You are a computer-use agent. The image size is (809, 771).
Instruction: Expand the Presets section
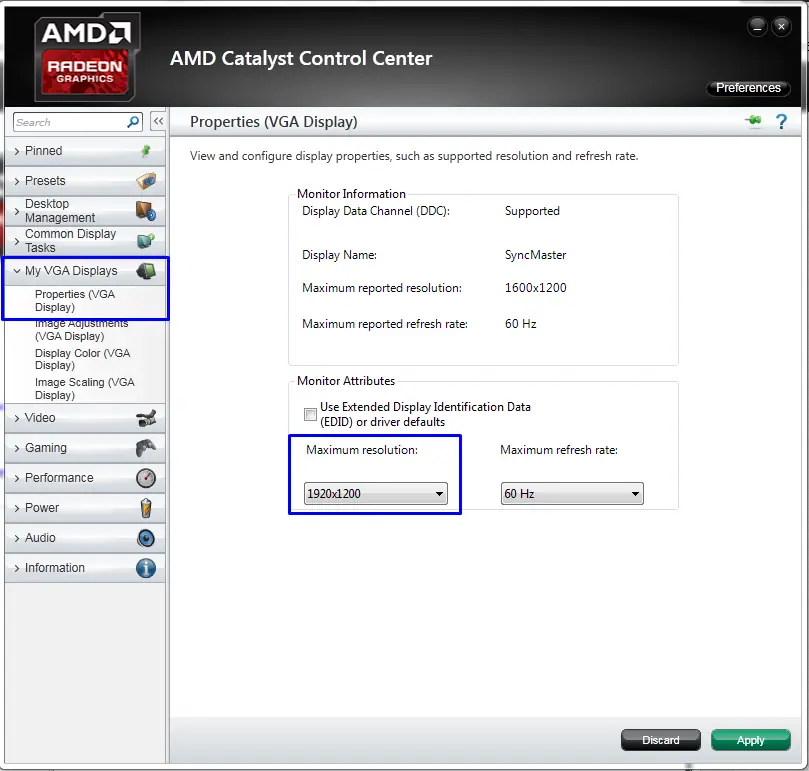85,181
